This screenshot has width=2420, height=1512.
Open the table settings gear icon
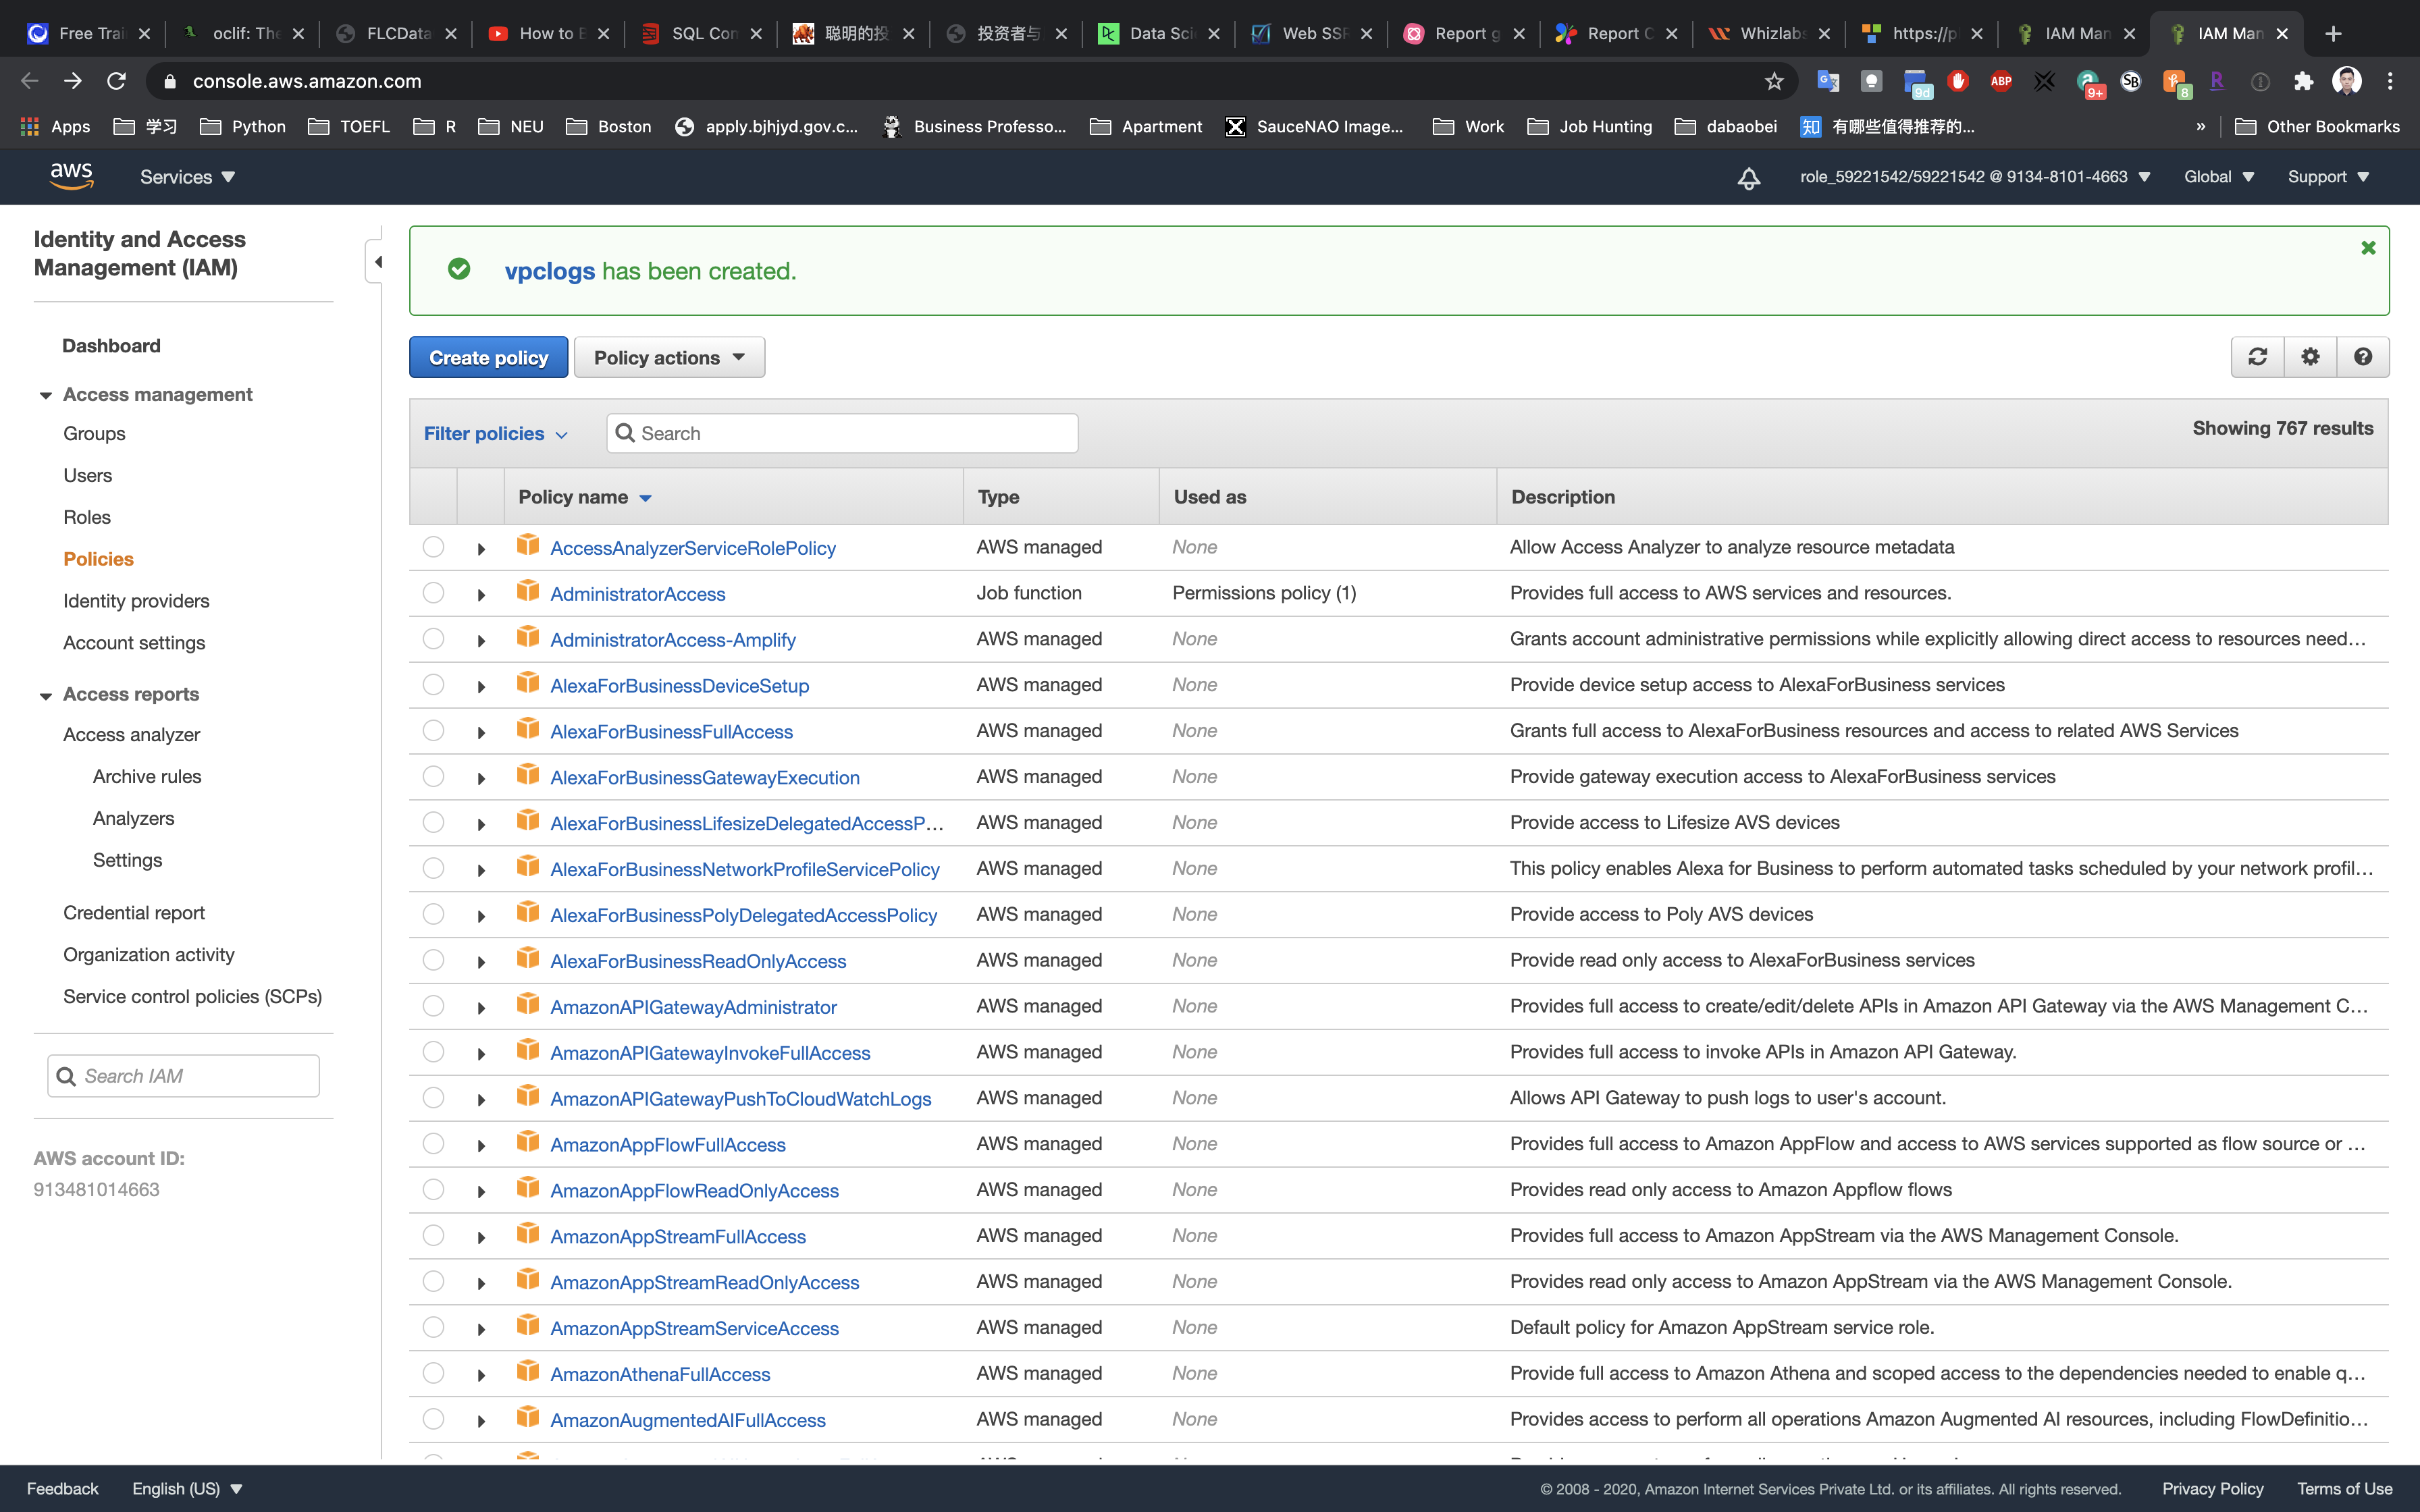pos(2310,357)
